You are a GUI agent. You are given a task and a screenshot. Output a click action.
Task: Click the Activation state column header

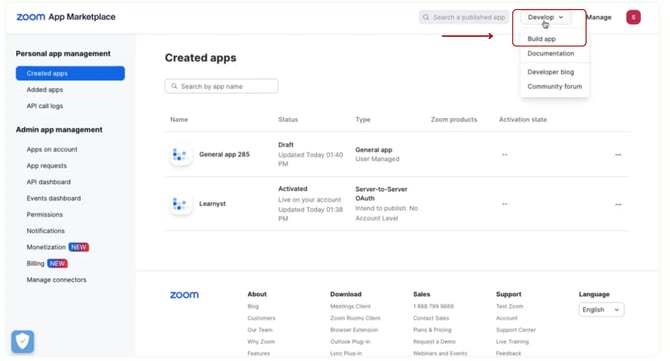click(523, 120)
